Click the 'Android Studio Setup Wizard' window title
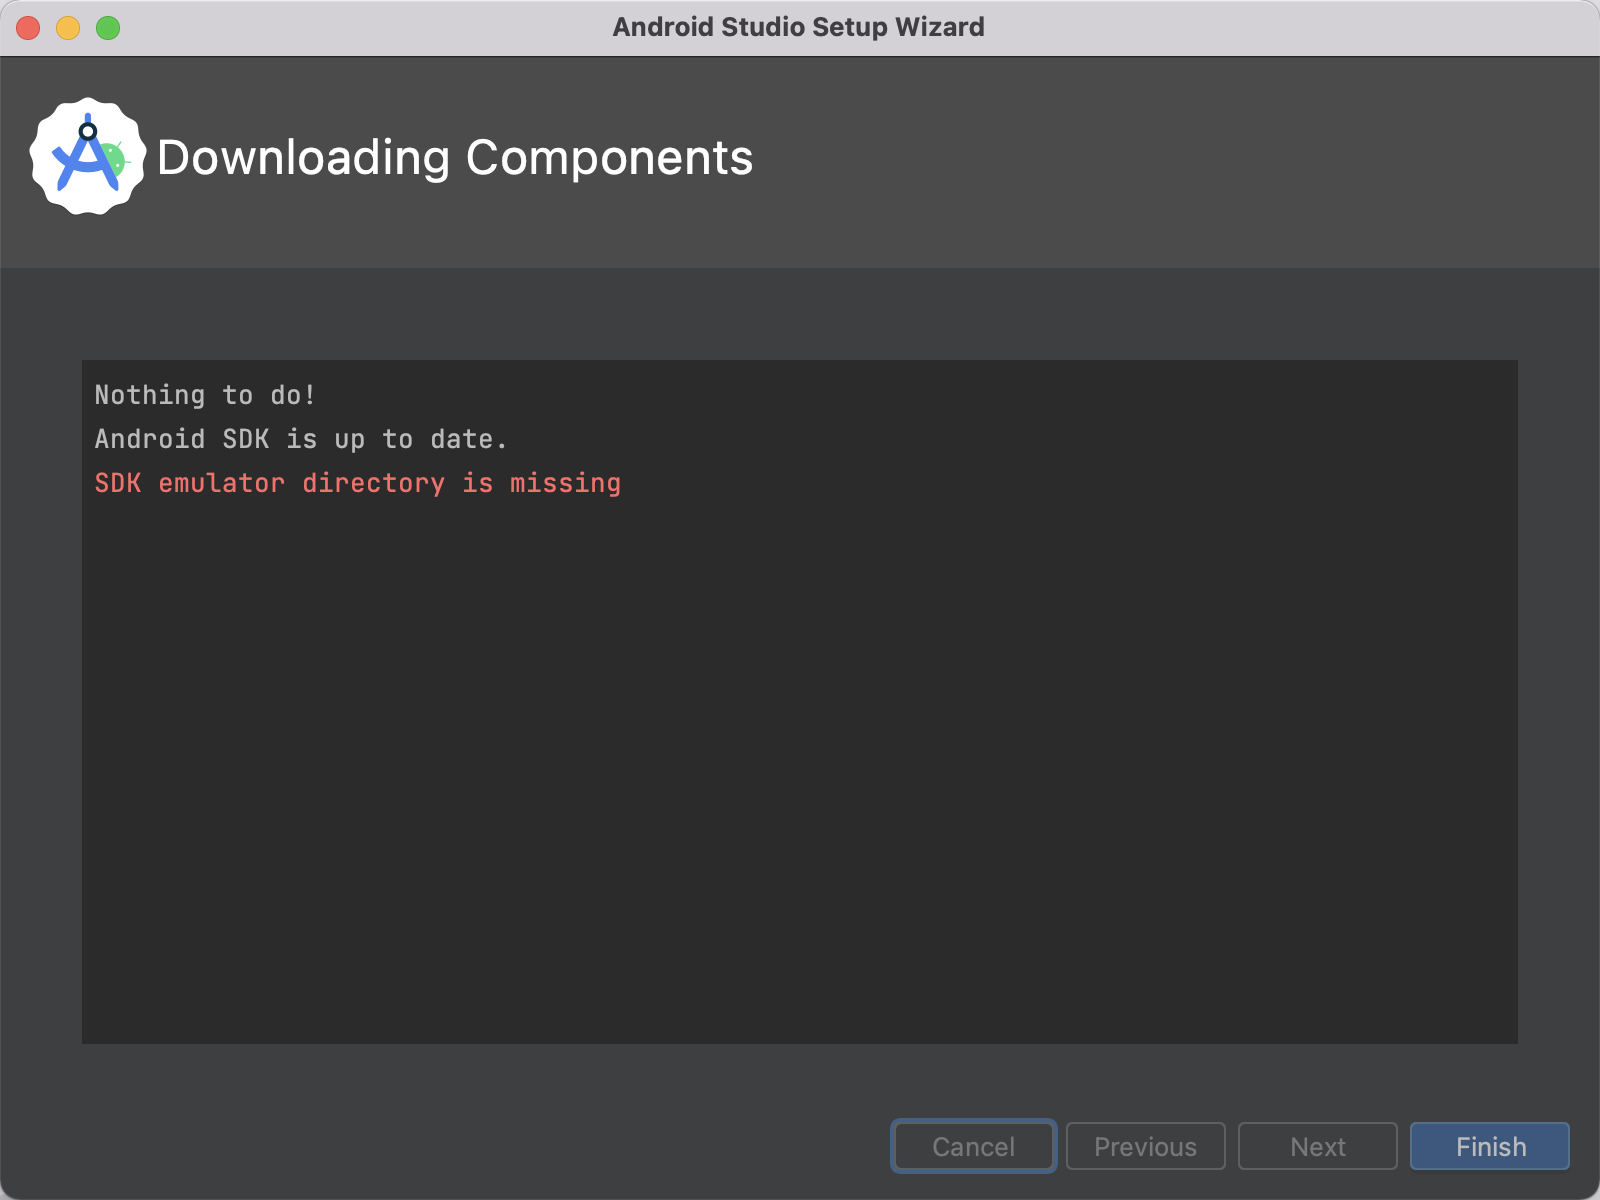This screenshot has height=1200, width=1600. (x=799, y=27)
